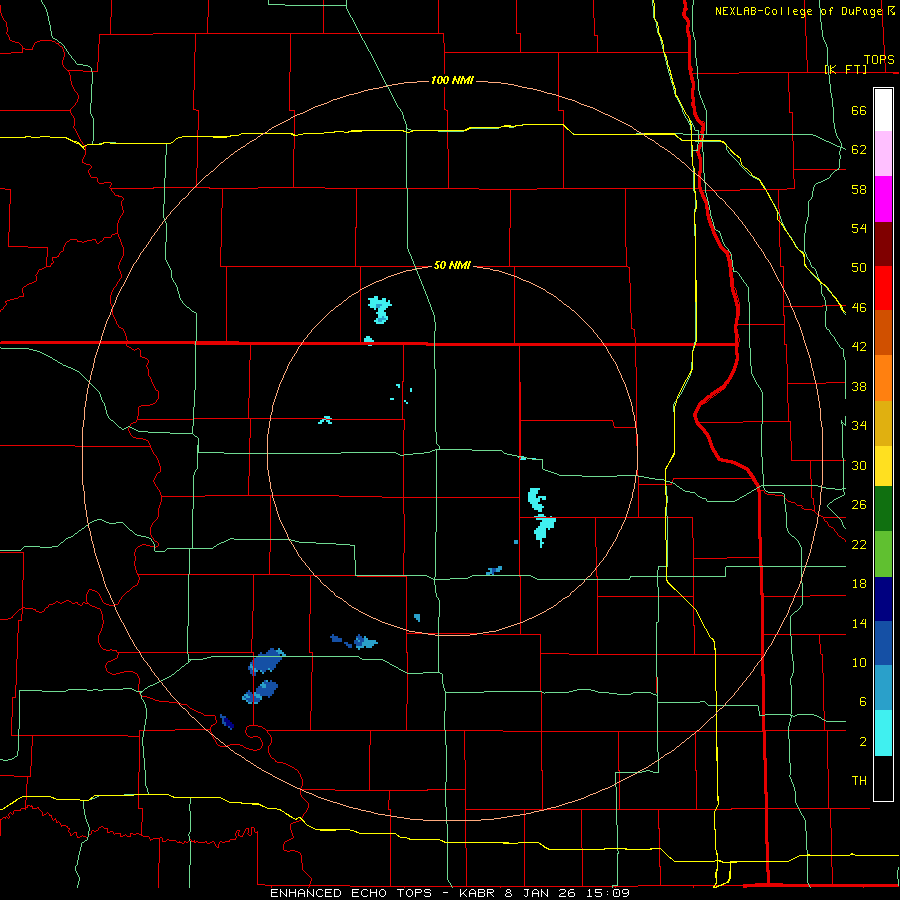Screen dimensions: 900x900
Task: Click the [K FT] units label
Action: (845, 69)
